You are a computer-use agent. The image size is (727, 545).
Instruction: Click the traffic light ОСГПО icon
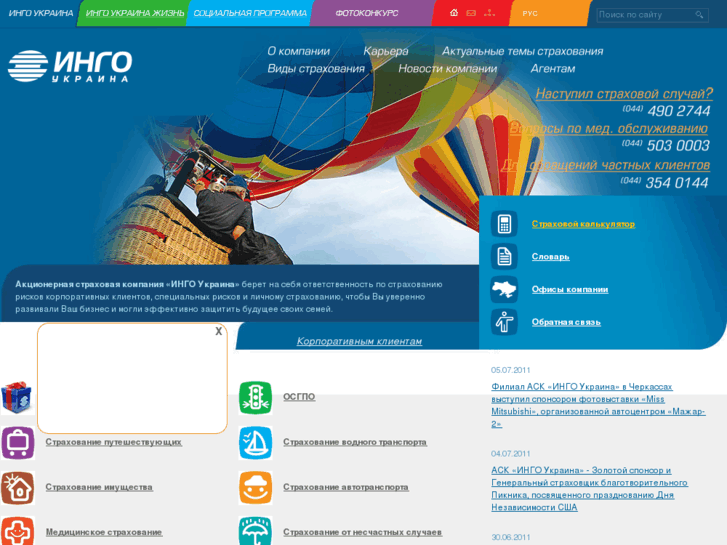[x=255, y=398]
